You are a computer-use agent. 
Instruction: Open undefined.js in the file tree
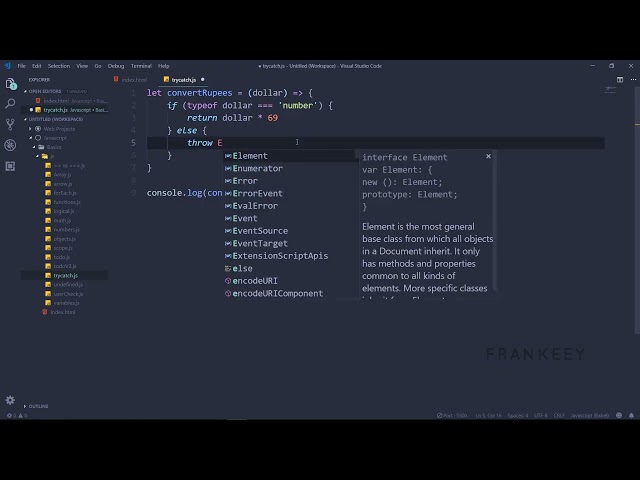coord(68,284)
